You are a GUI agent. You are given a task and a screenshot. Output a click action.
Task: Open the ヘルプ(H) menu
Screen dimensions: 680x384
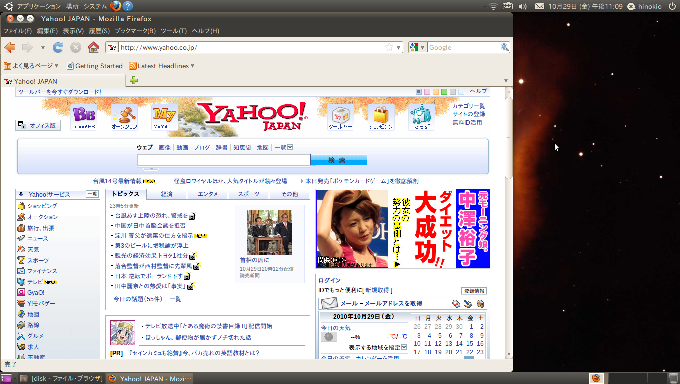pos(206,31)
